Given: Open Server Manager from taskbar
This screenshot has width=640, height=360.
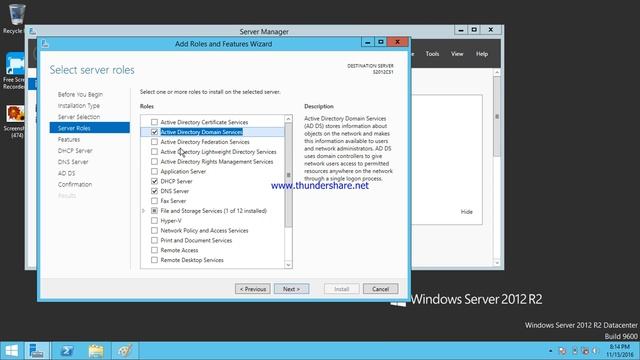Looking at the screenshot, I should (37, 351).
